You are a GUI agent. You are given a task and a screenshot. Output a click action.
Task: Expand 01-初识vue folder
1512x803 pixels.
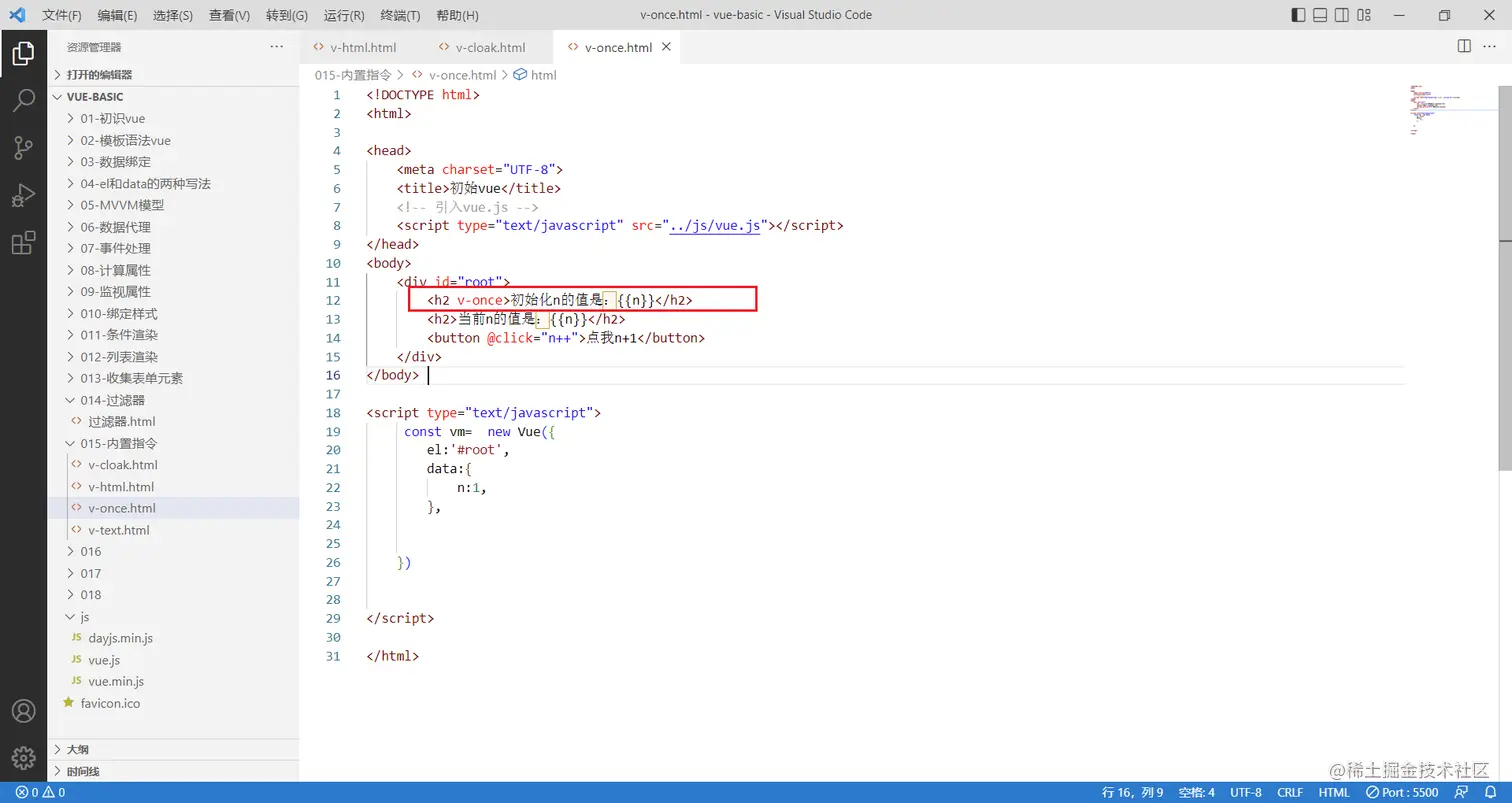(174, 118)
